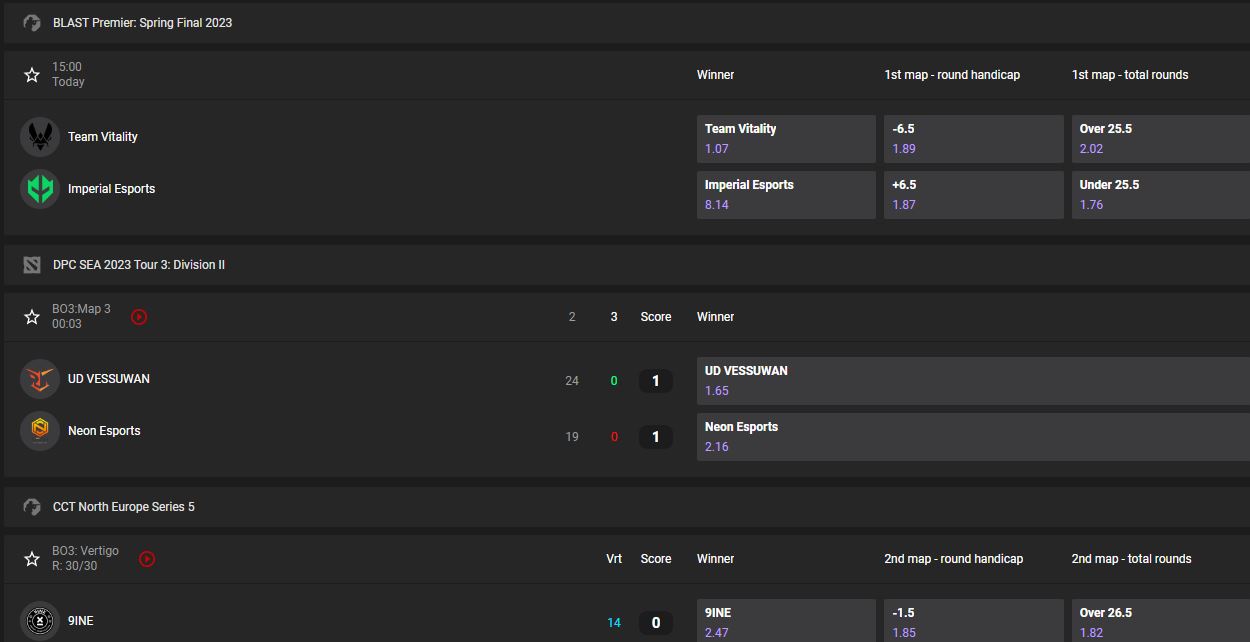Click Counter-Strike icon beside BLAST Premier header

tap(32, 23)
